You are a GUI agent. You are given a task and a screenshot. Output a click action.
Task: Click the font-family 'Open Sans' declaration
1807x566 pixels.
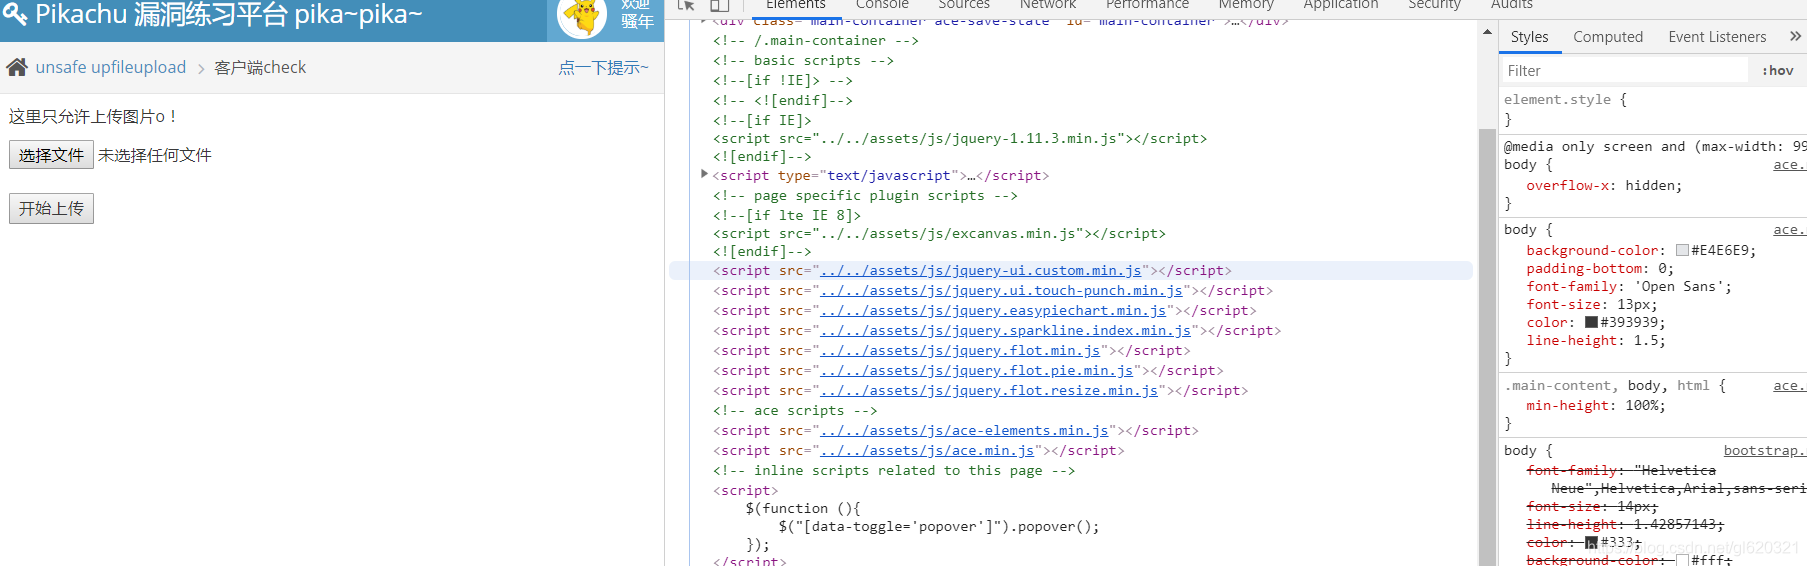coord(1629,286)
